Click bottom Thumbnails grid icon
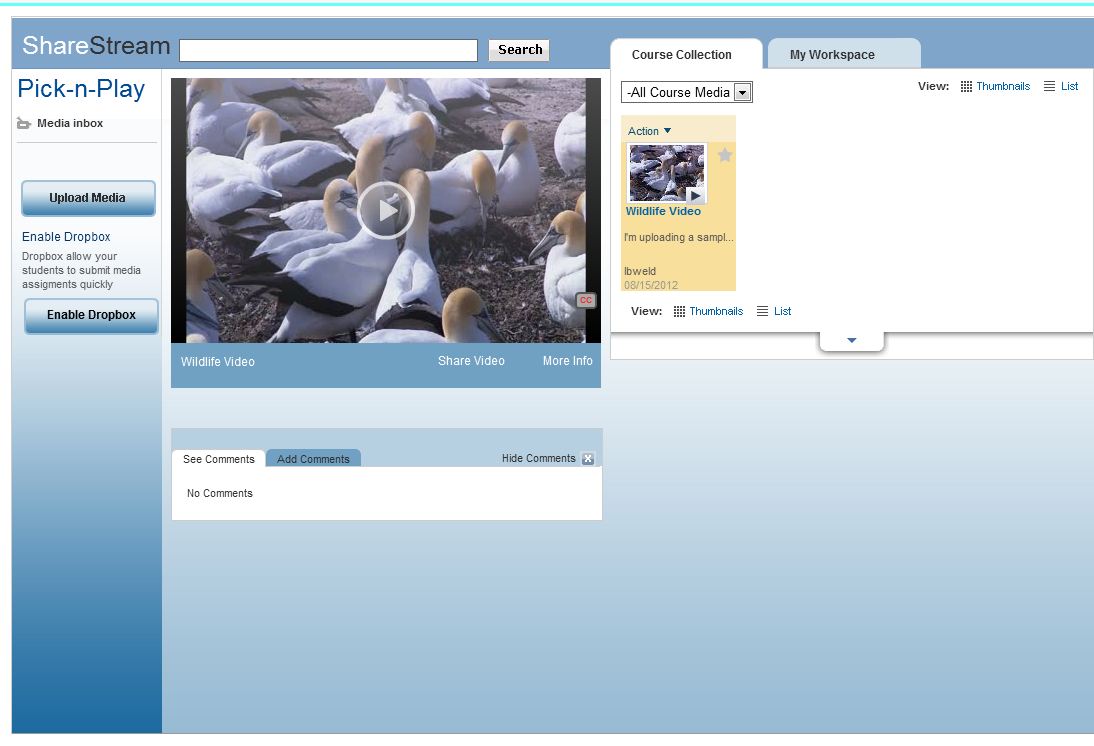Image resolution: width=1094 pixels, height=746 pixels. tap(680, 311)
